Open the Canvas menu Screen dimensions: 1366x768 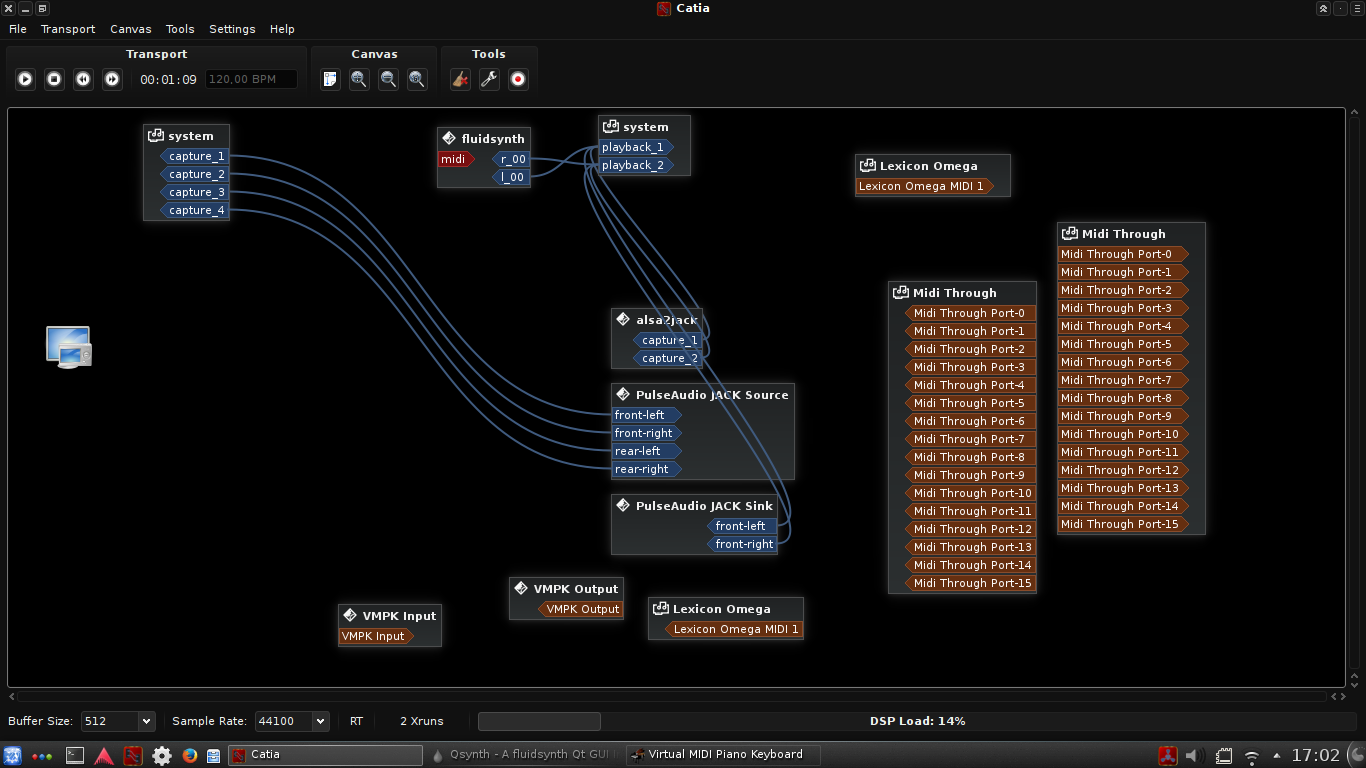click(130, 29)
